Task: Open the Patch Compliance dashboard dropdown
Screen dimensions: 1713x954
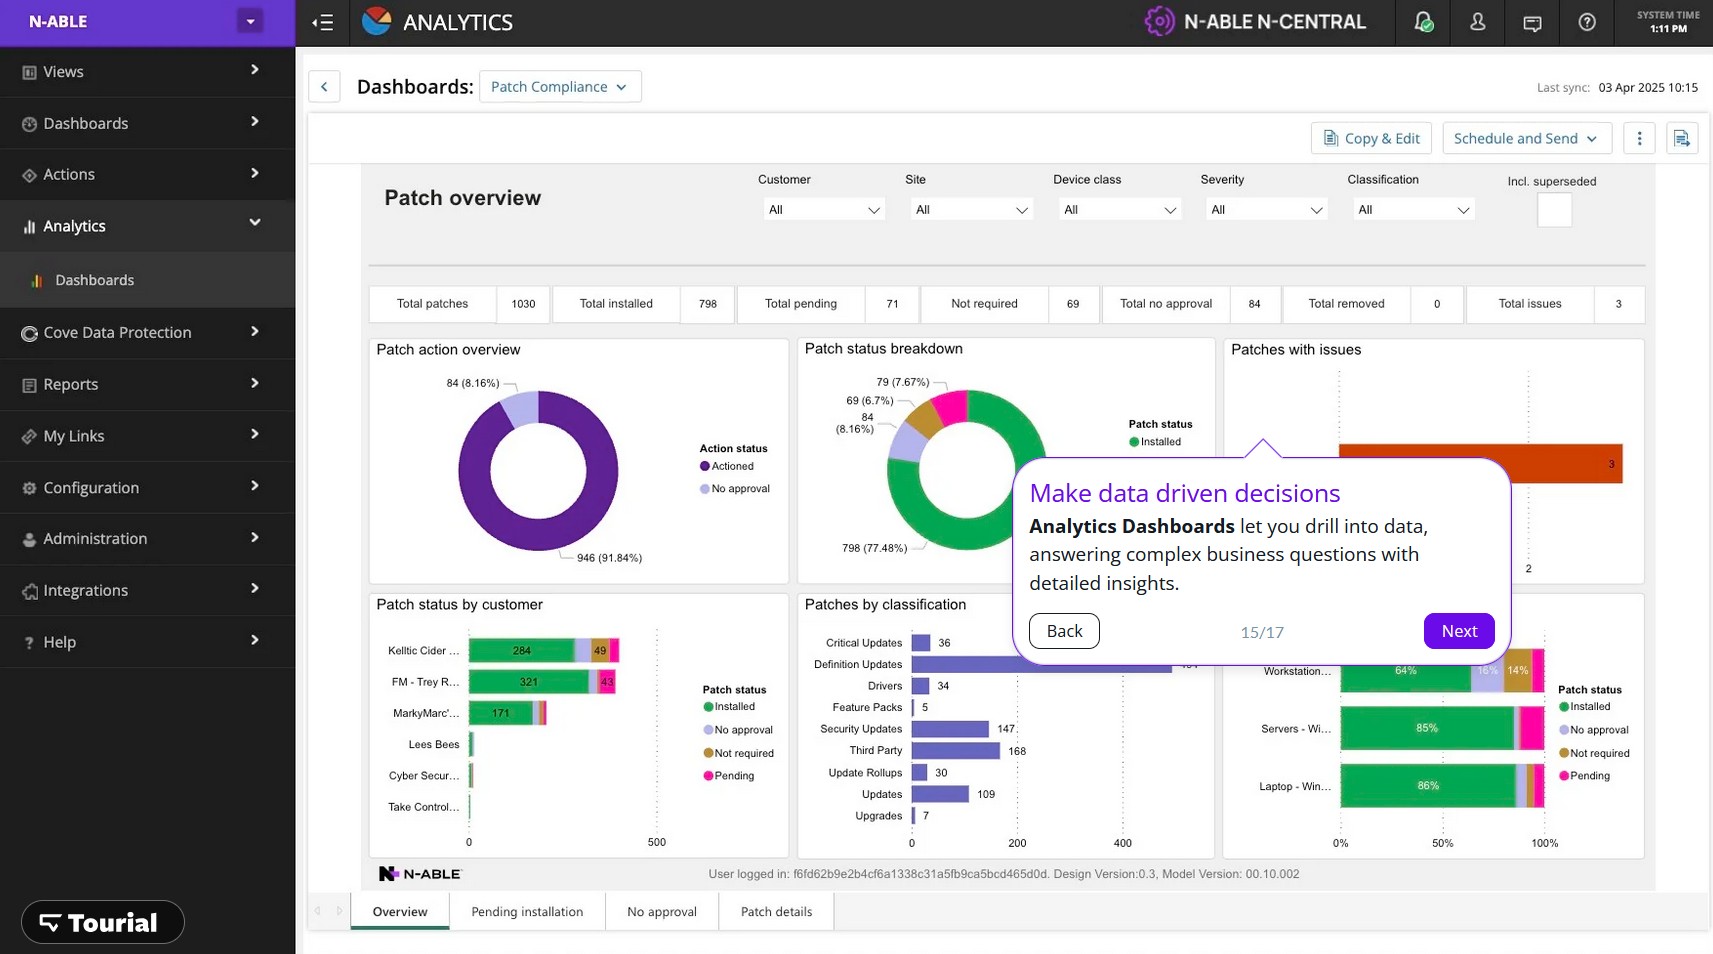Action: click(560, 87)
